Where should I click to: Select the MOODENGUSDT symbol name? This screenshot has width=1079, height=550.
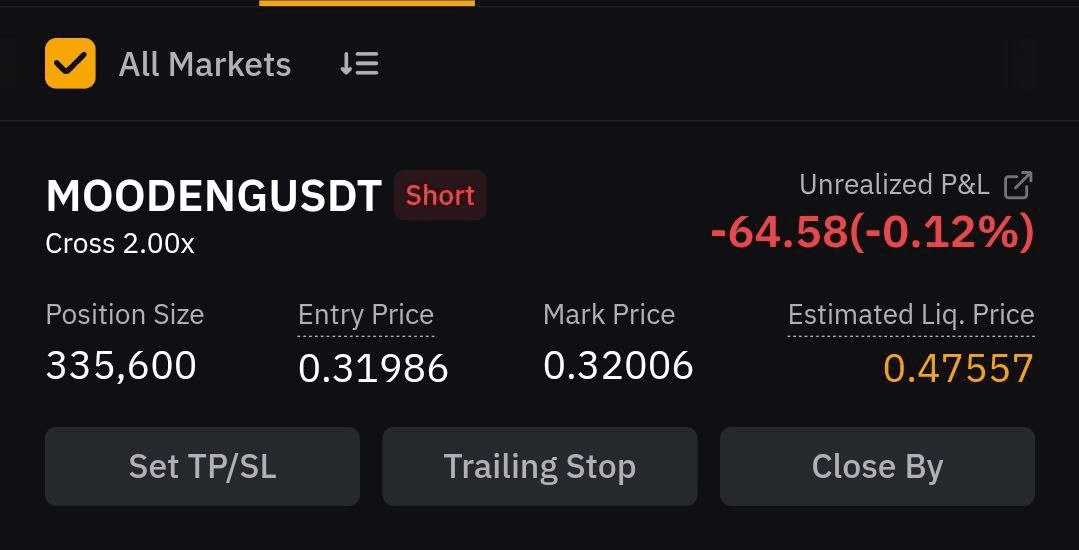[214, 195]
